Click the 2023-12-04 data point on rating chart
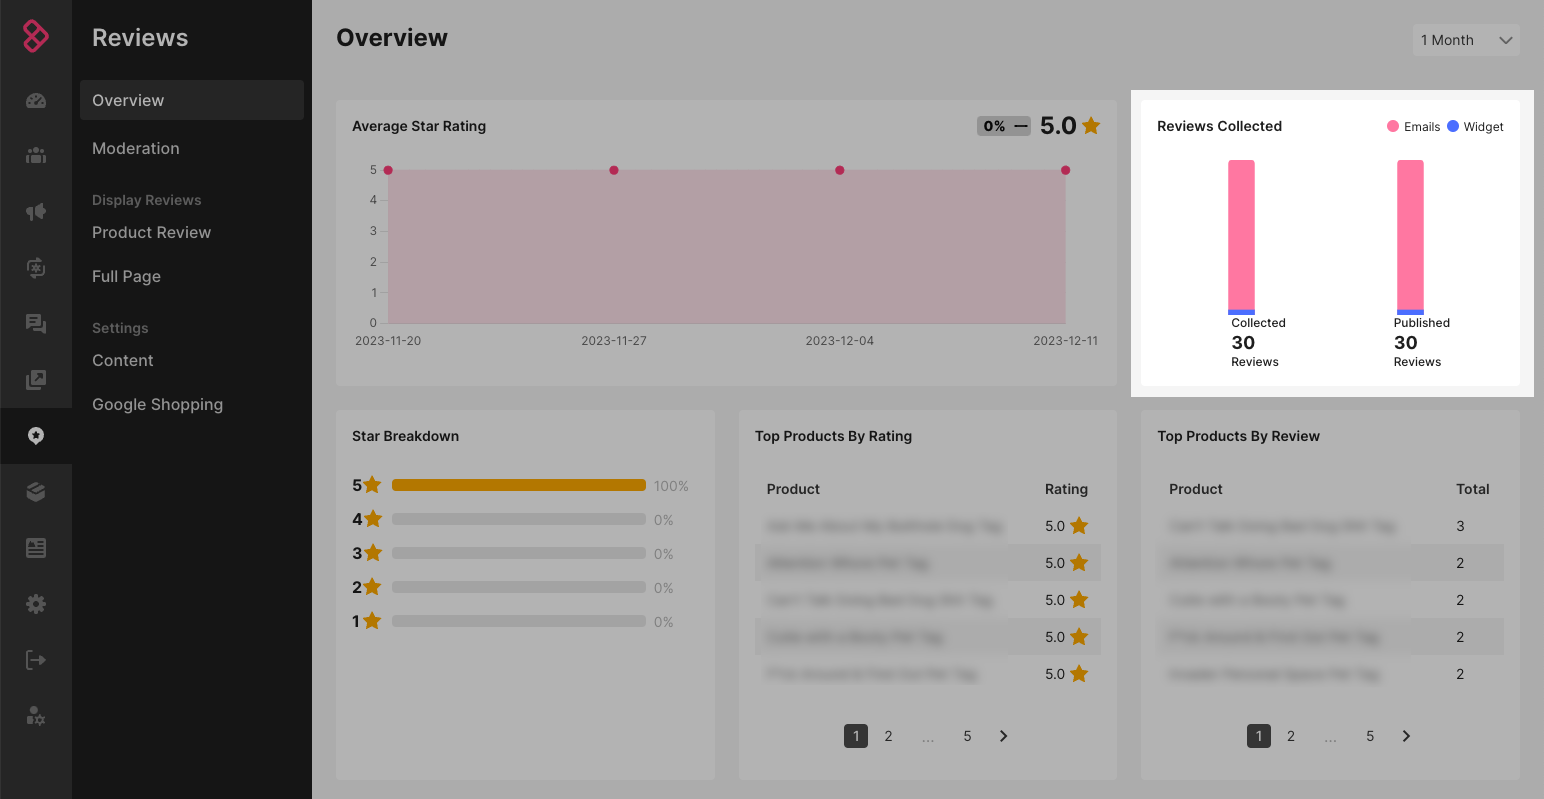 click(840, 170)
